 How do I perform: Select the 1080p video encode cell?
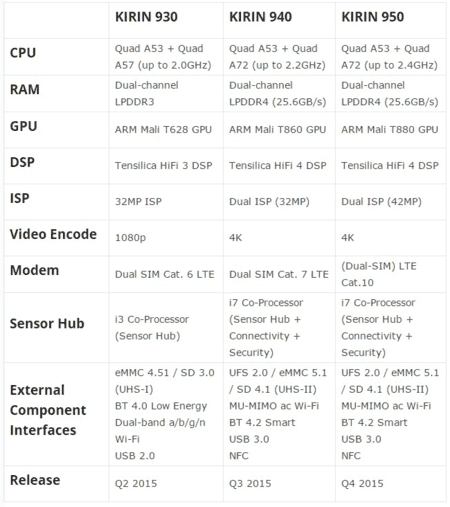[130, 238]
